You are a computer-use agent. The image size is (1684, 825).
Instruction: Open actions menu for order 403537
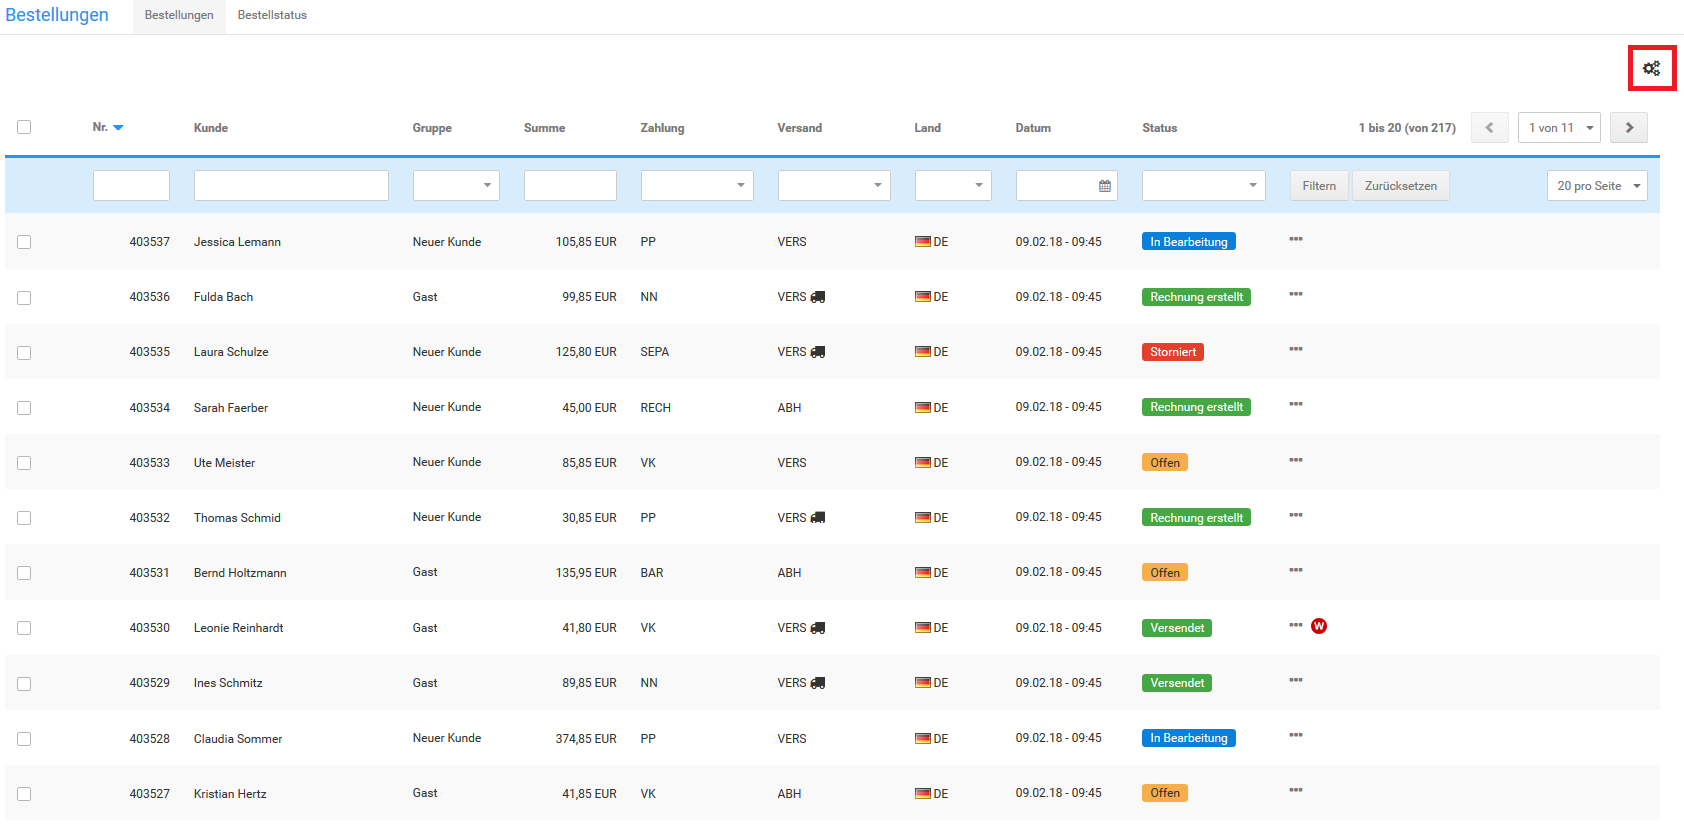pos(1295,240)
